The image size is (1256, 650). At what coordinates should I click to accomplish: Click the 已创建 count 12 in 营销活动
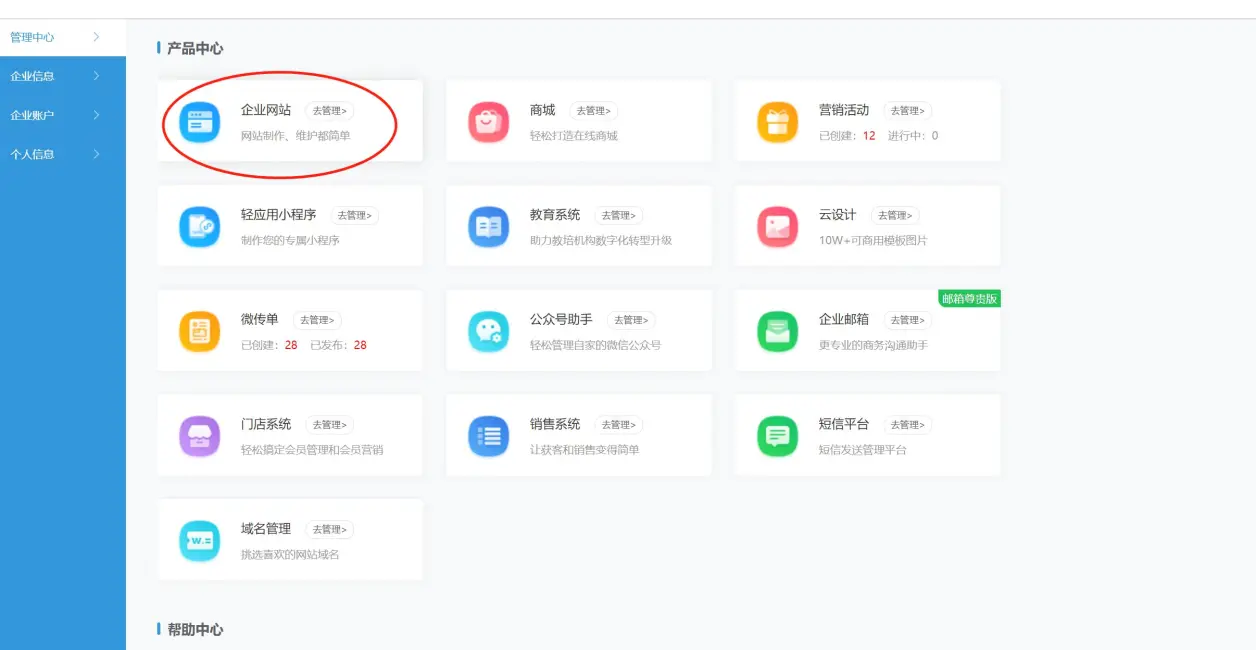[x=869, y=136]
